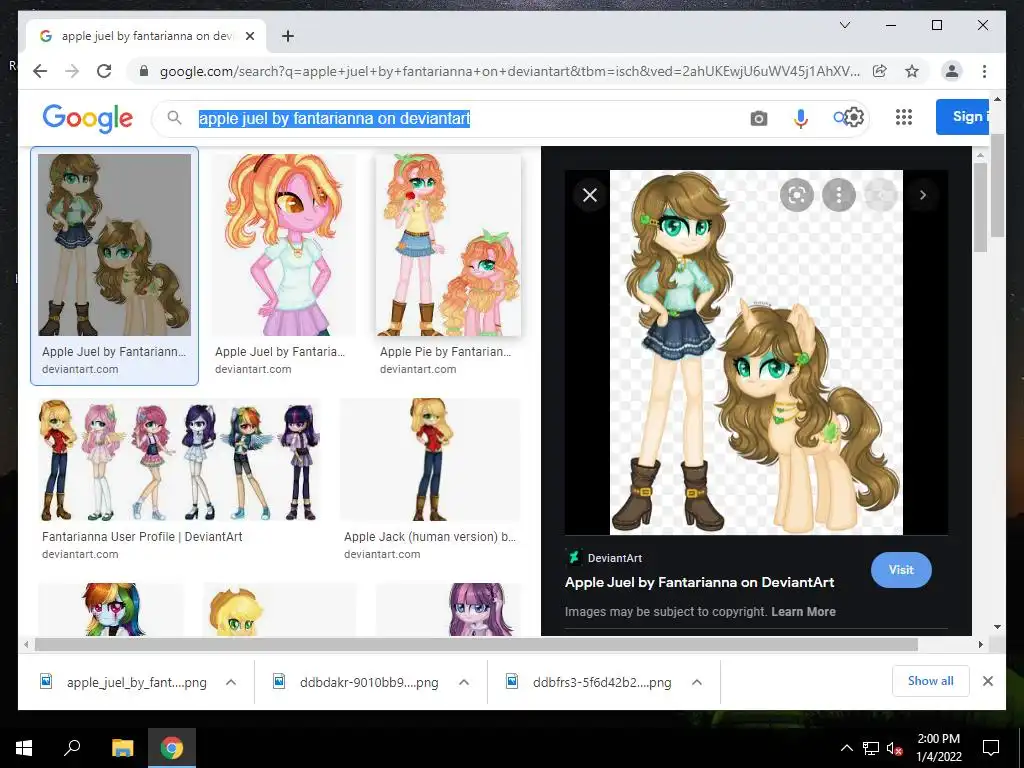Focus the Google search text field
The image size is (1024, 768).
[467, 118]
